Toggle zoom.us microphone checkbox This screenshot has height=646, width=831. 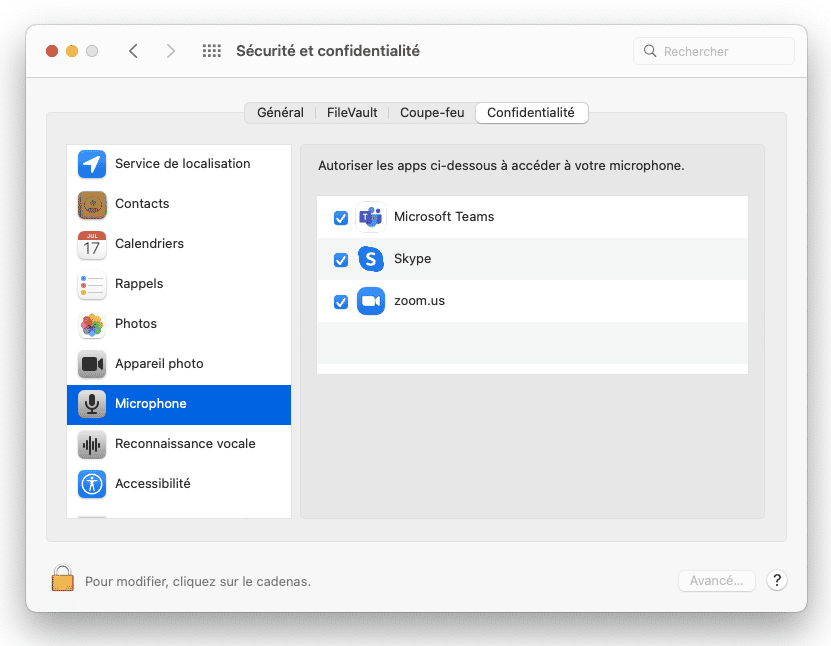(x=341, y=302)
